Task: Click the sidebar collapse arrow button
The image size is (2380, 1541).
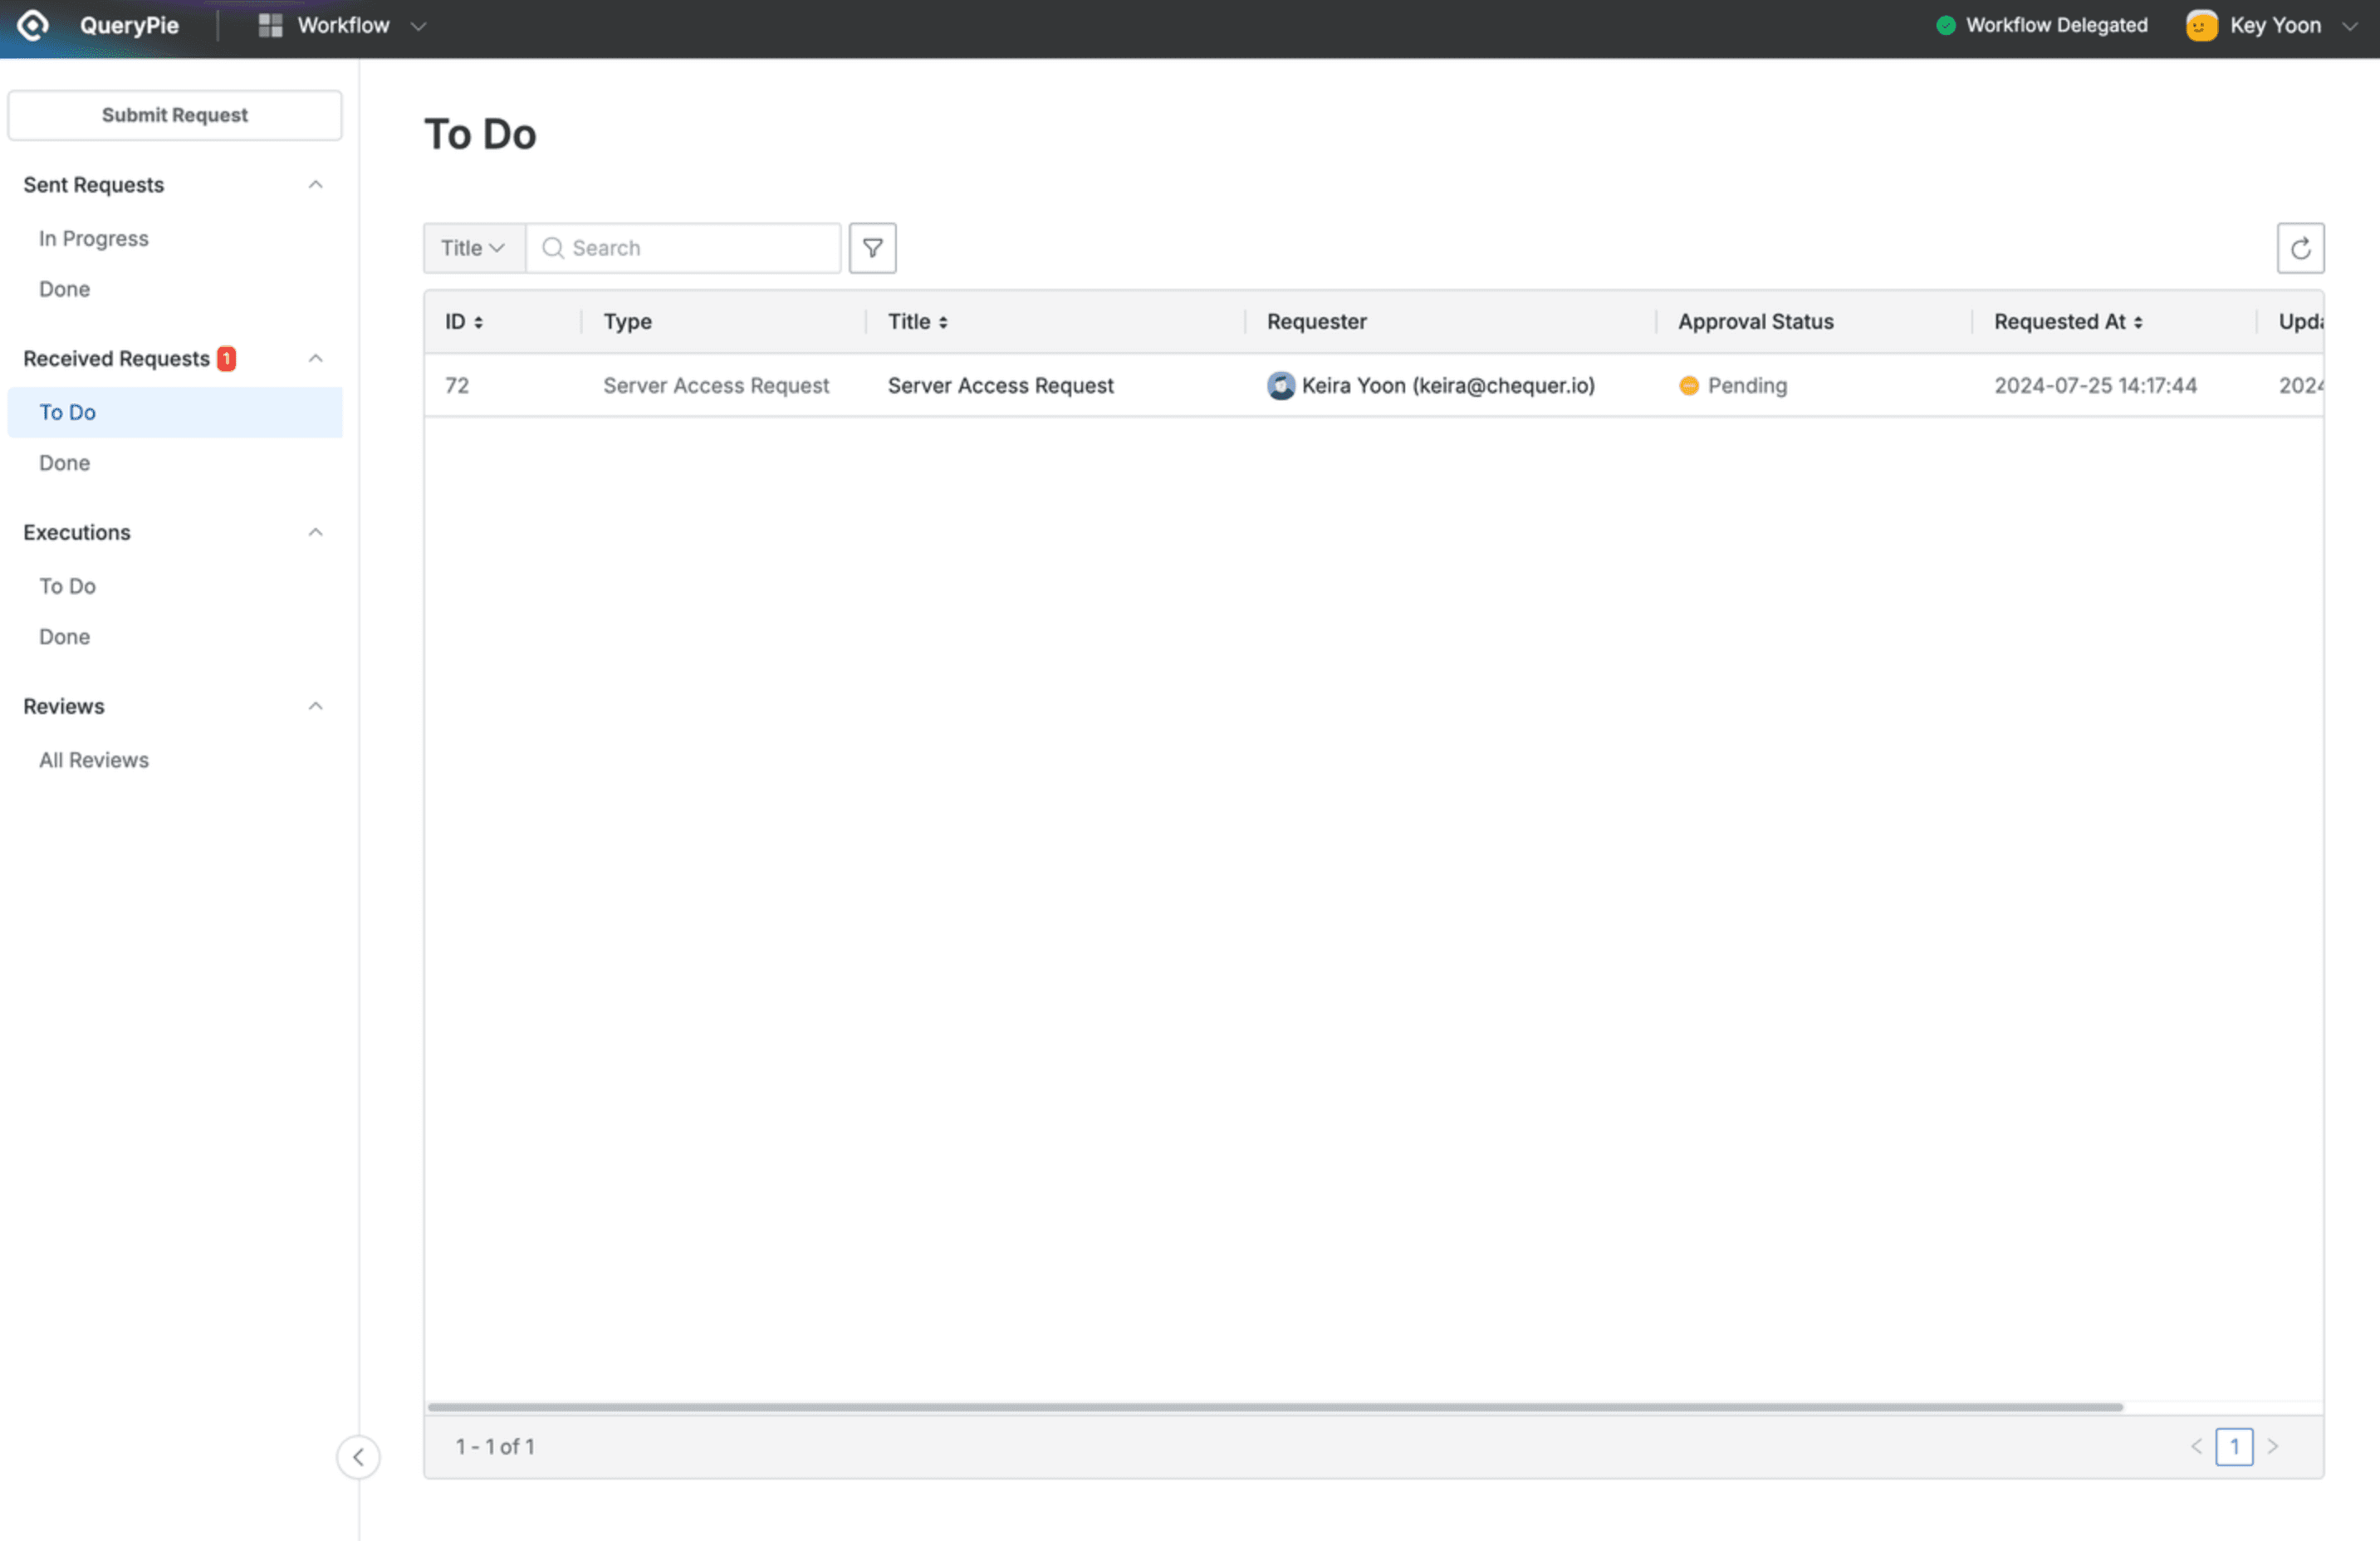Action: (358, 1456)
